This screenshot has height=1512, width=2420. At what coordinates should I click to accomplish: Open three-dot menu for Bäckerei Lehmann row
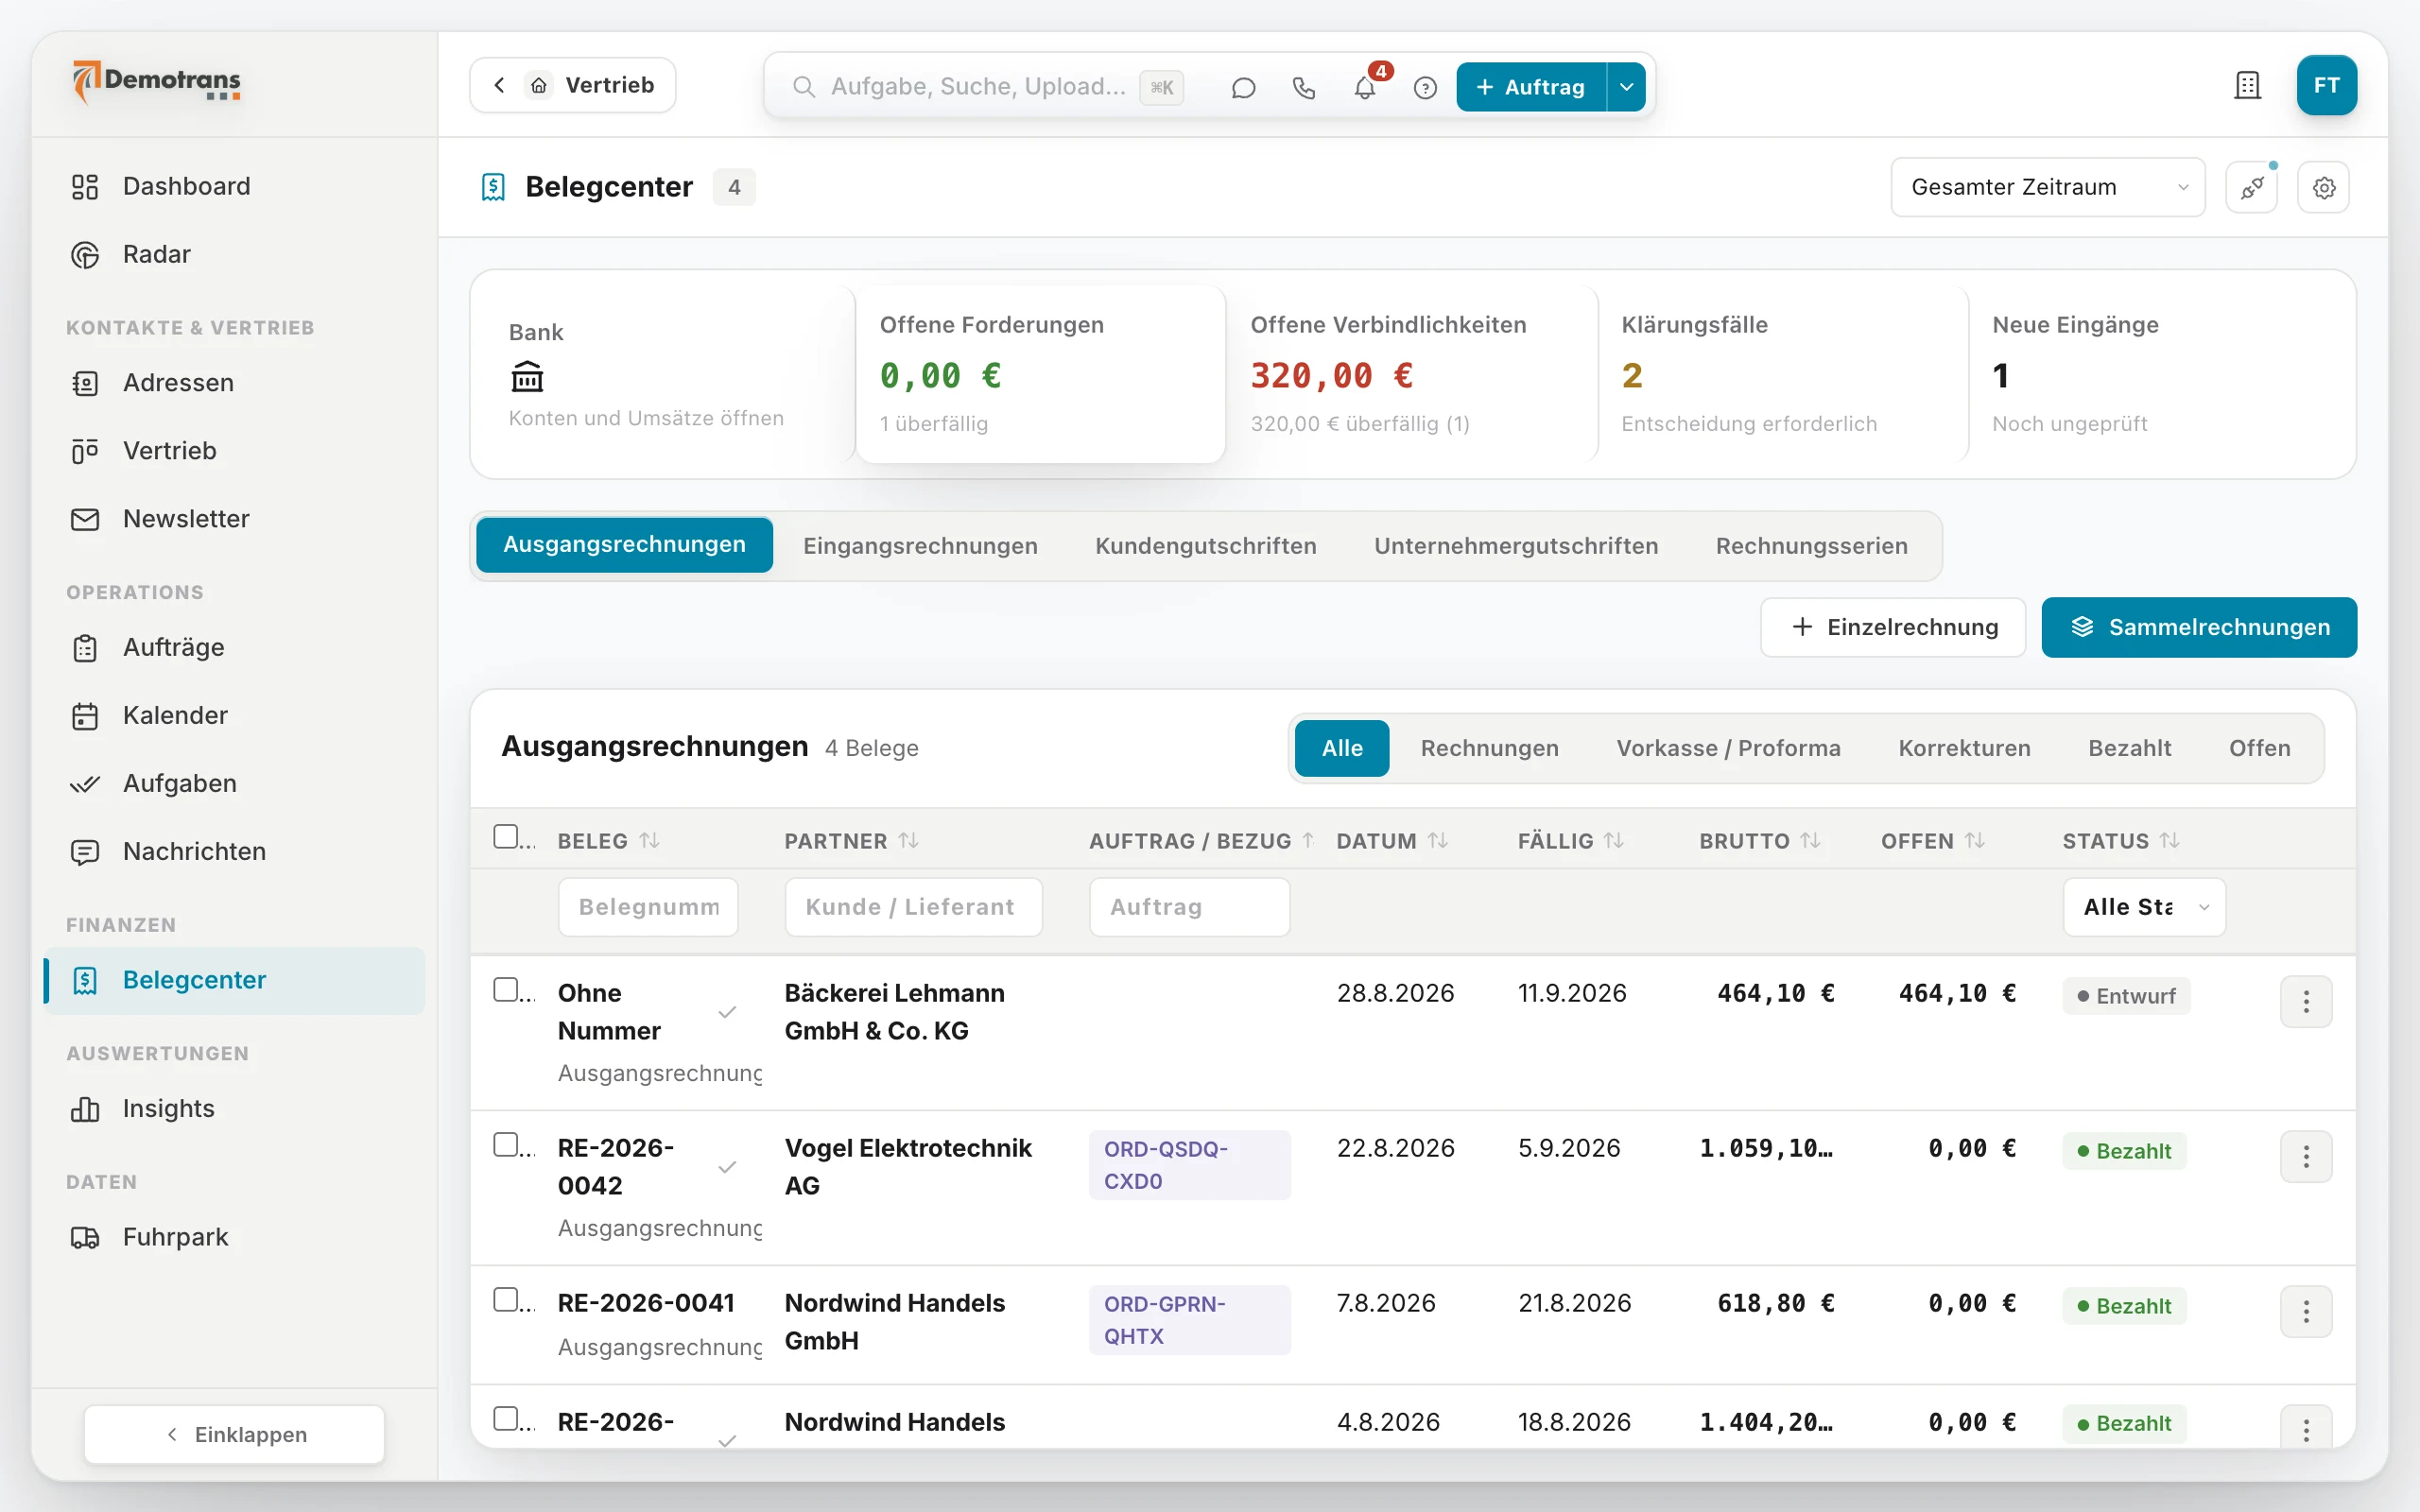[x=2306, y=1001]
